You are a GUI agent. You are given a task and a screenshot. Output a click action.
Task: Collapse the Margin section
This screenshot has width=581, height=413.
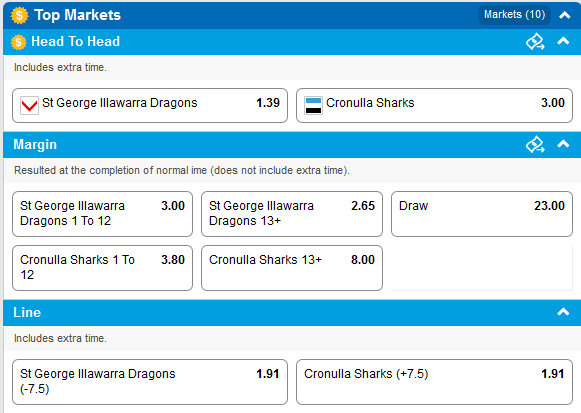pyautogui.click(x=563, y=144)
